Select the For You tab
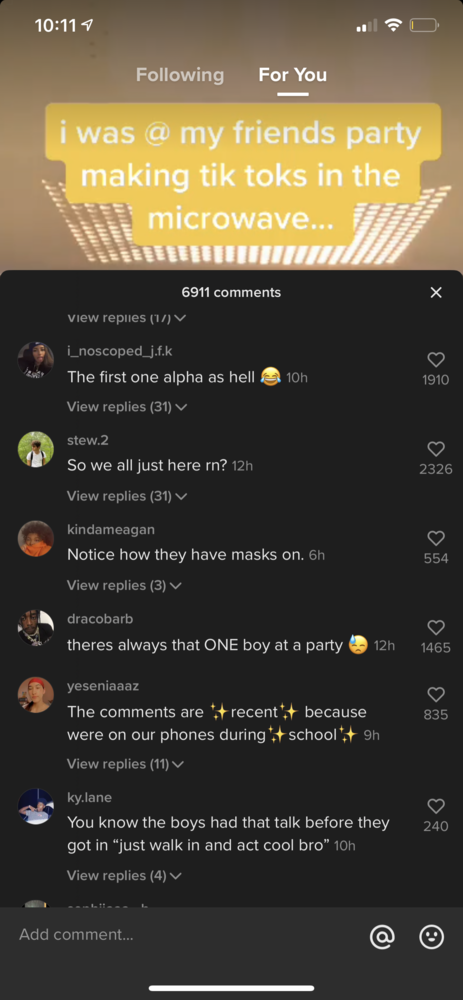 (x=293, y=75)
